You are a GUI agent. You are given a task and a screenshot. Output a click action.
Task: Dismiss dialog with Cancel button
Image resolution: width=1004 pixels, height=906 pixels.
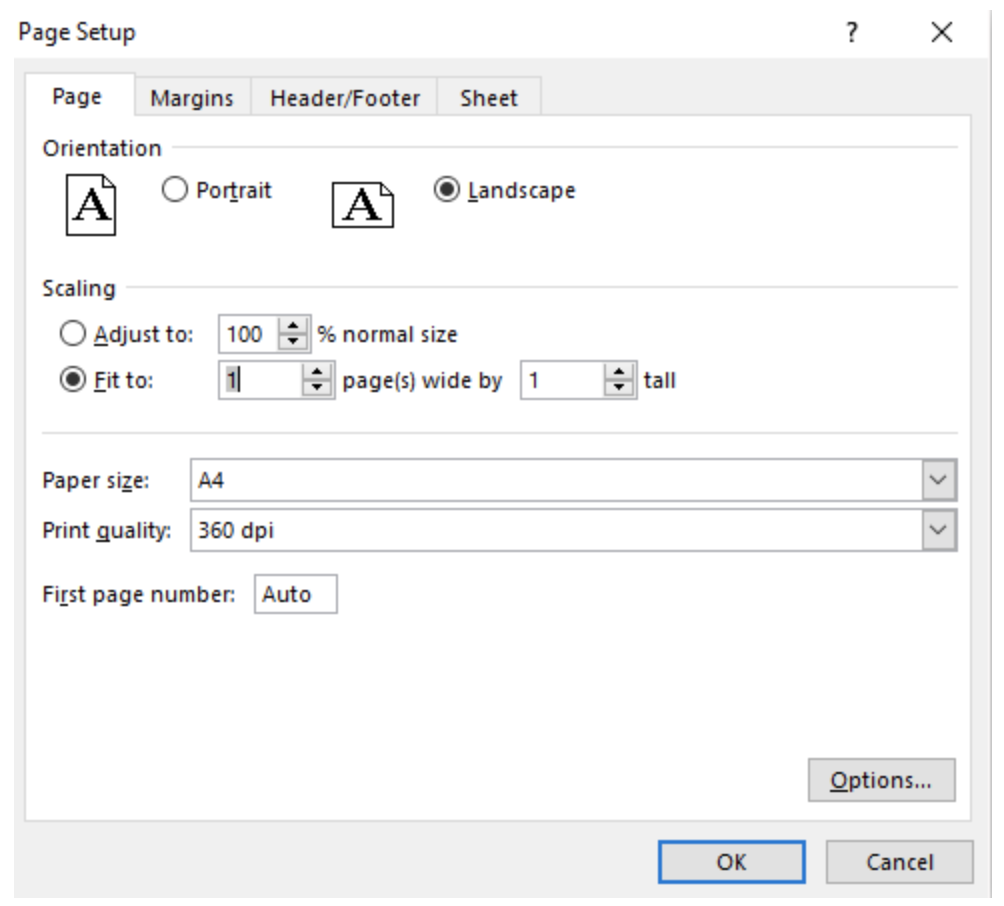[900, 862]
